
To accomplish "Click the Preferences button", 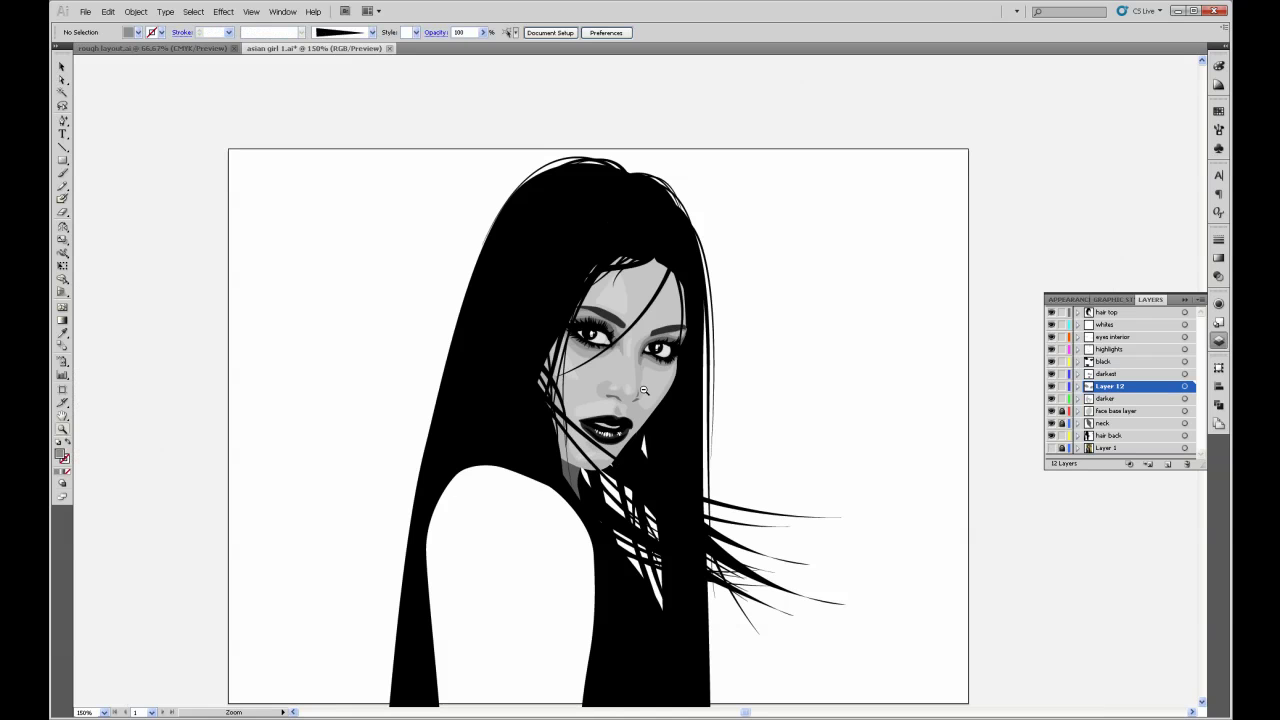I will tap(606, 32).
